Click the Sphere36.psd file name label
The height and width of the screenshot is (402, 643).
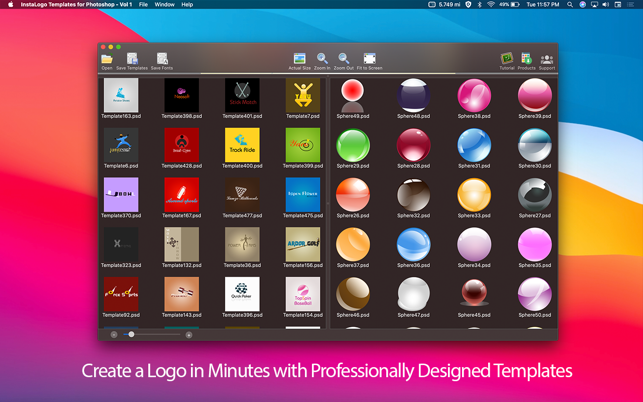click(x=413, y=265)
